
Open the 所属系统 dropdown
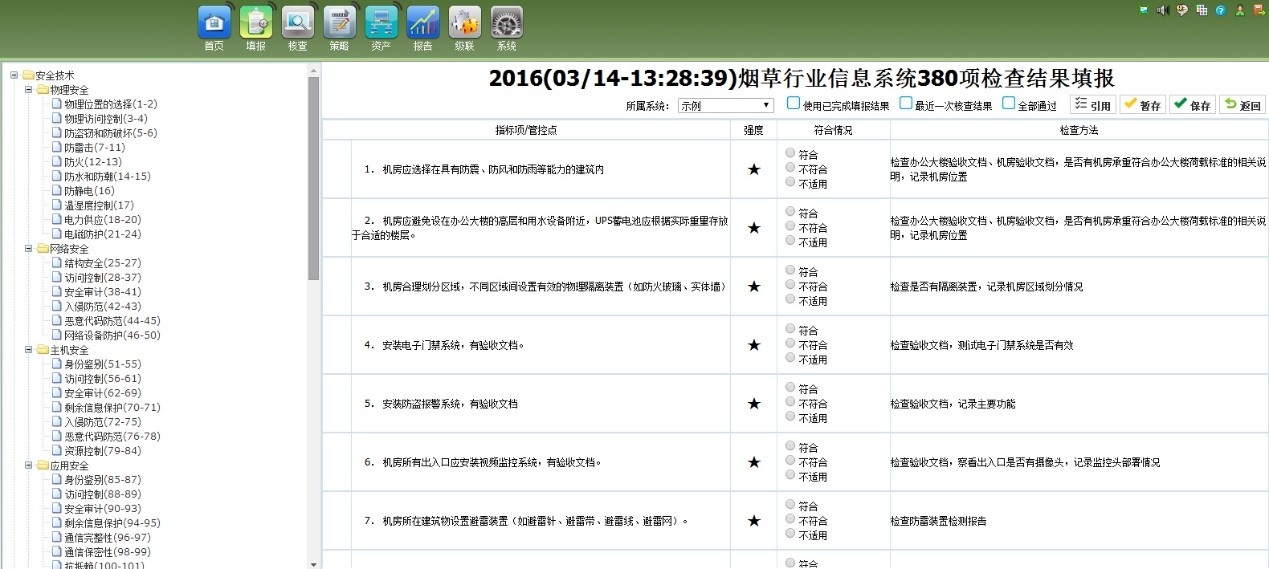pyautogui.click(x=725, y=105)
